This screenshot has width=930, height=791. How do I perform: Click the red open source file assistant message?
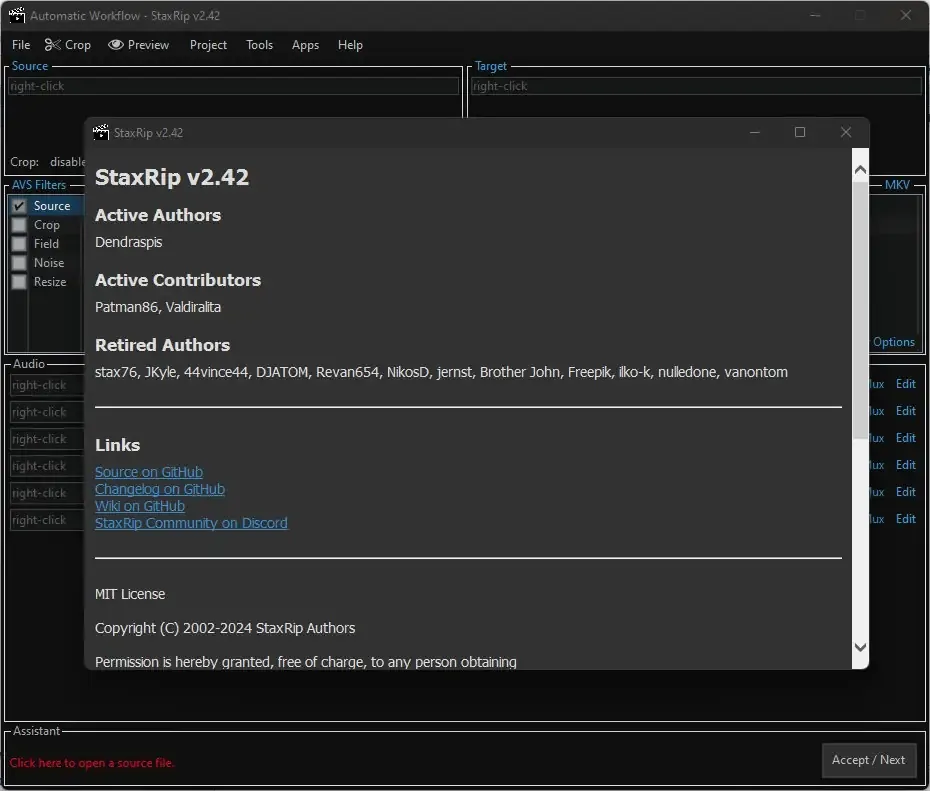tap(92, 763)
